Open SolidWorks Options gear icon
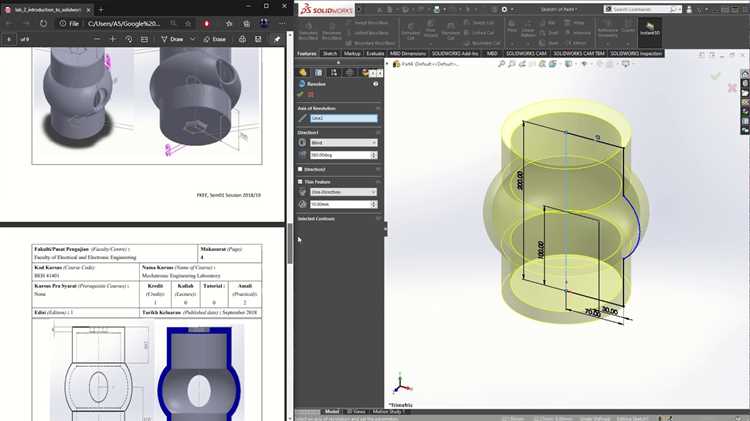 [x=504, y=9]
